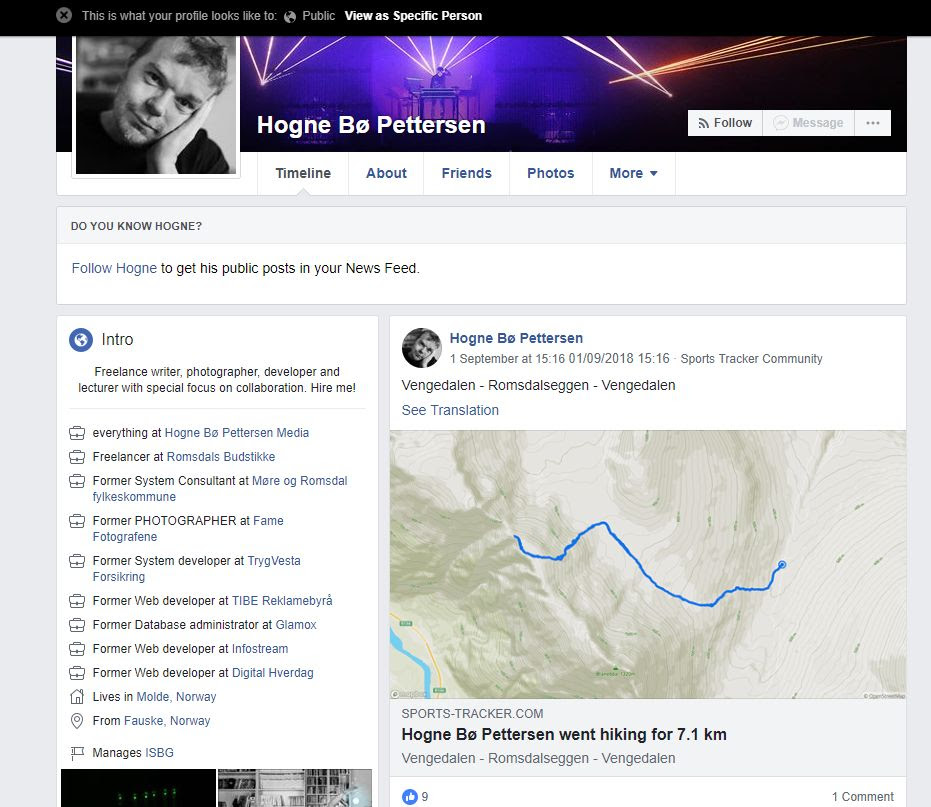This screenshot has width=931, height=807.
Task: Expand the More dropdown tab
Action: [x=634, y=173]
